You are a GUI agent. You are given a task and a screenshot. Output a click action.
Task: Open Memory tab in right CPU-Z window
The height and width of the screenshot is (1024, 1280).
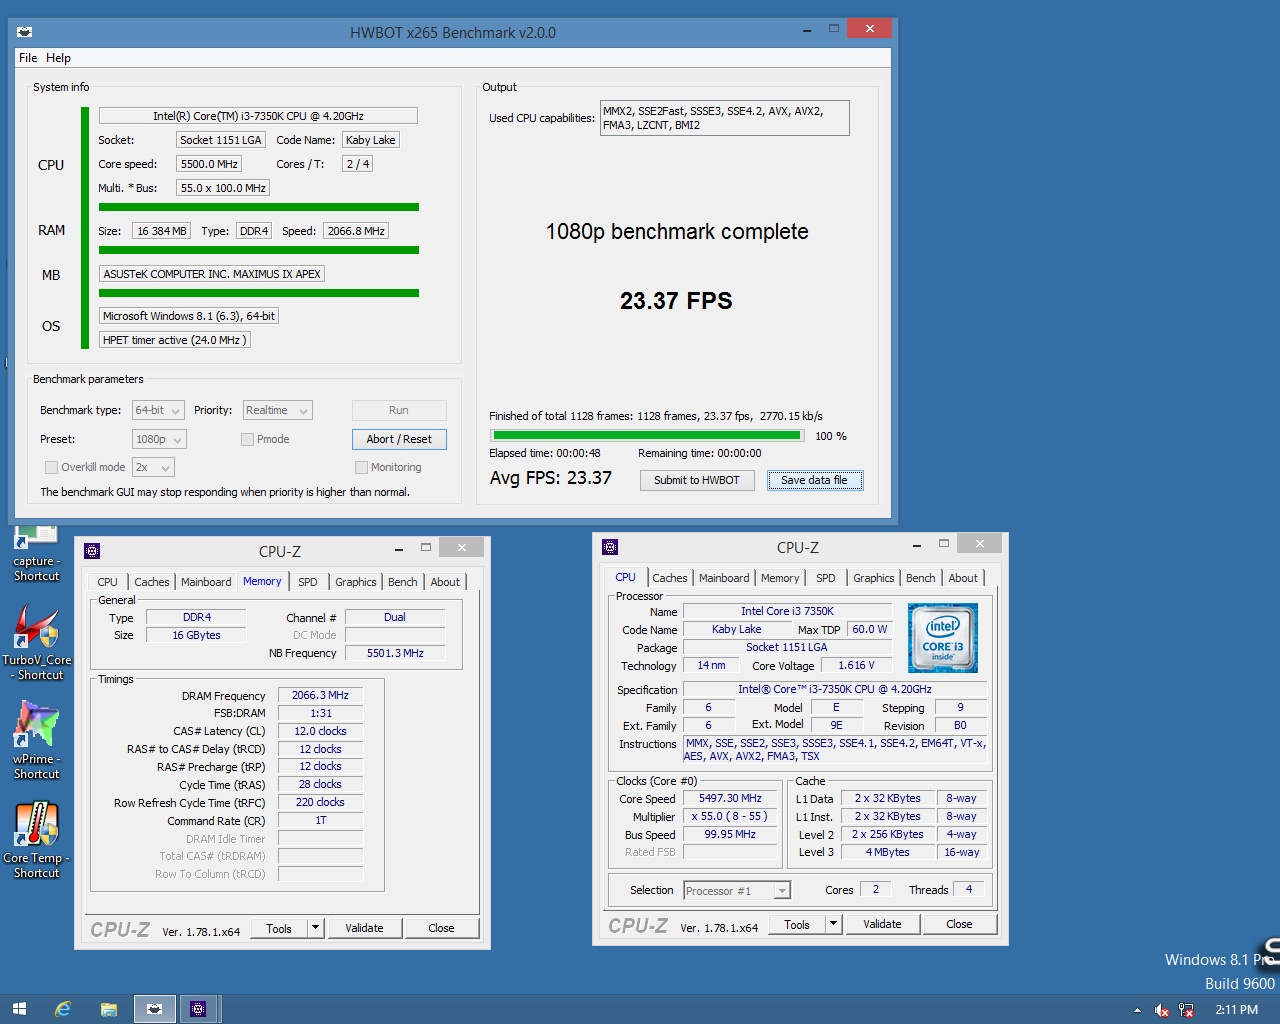[x=780, y=578]
